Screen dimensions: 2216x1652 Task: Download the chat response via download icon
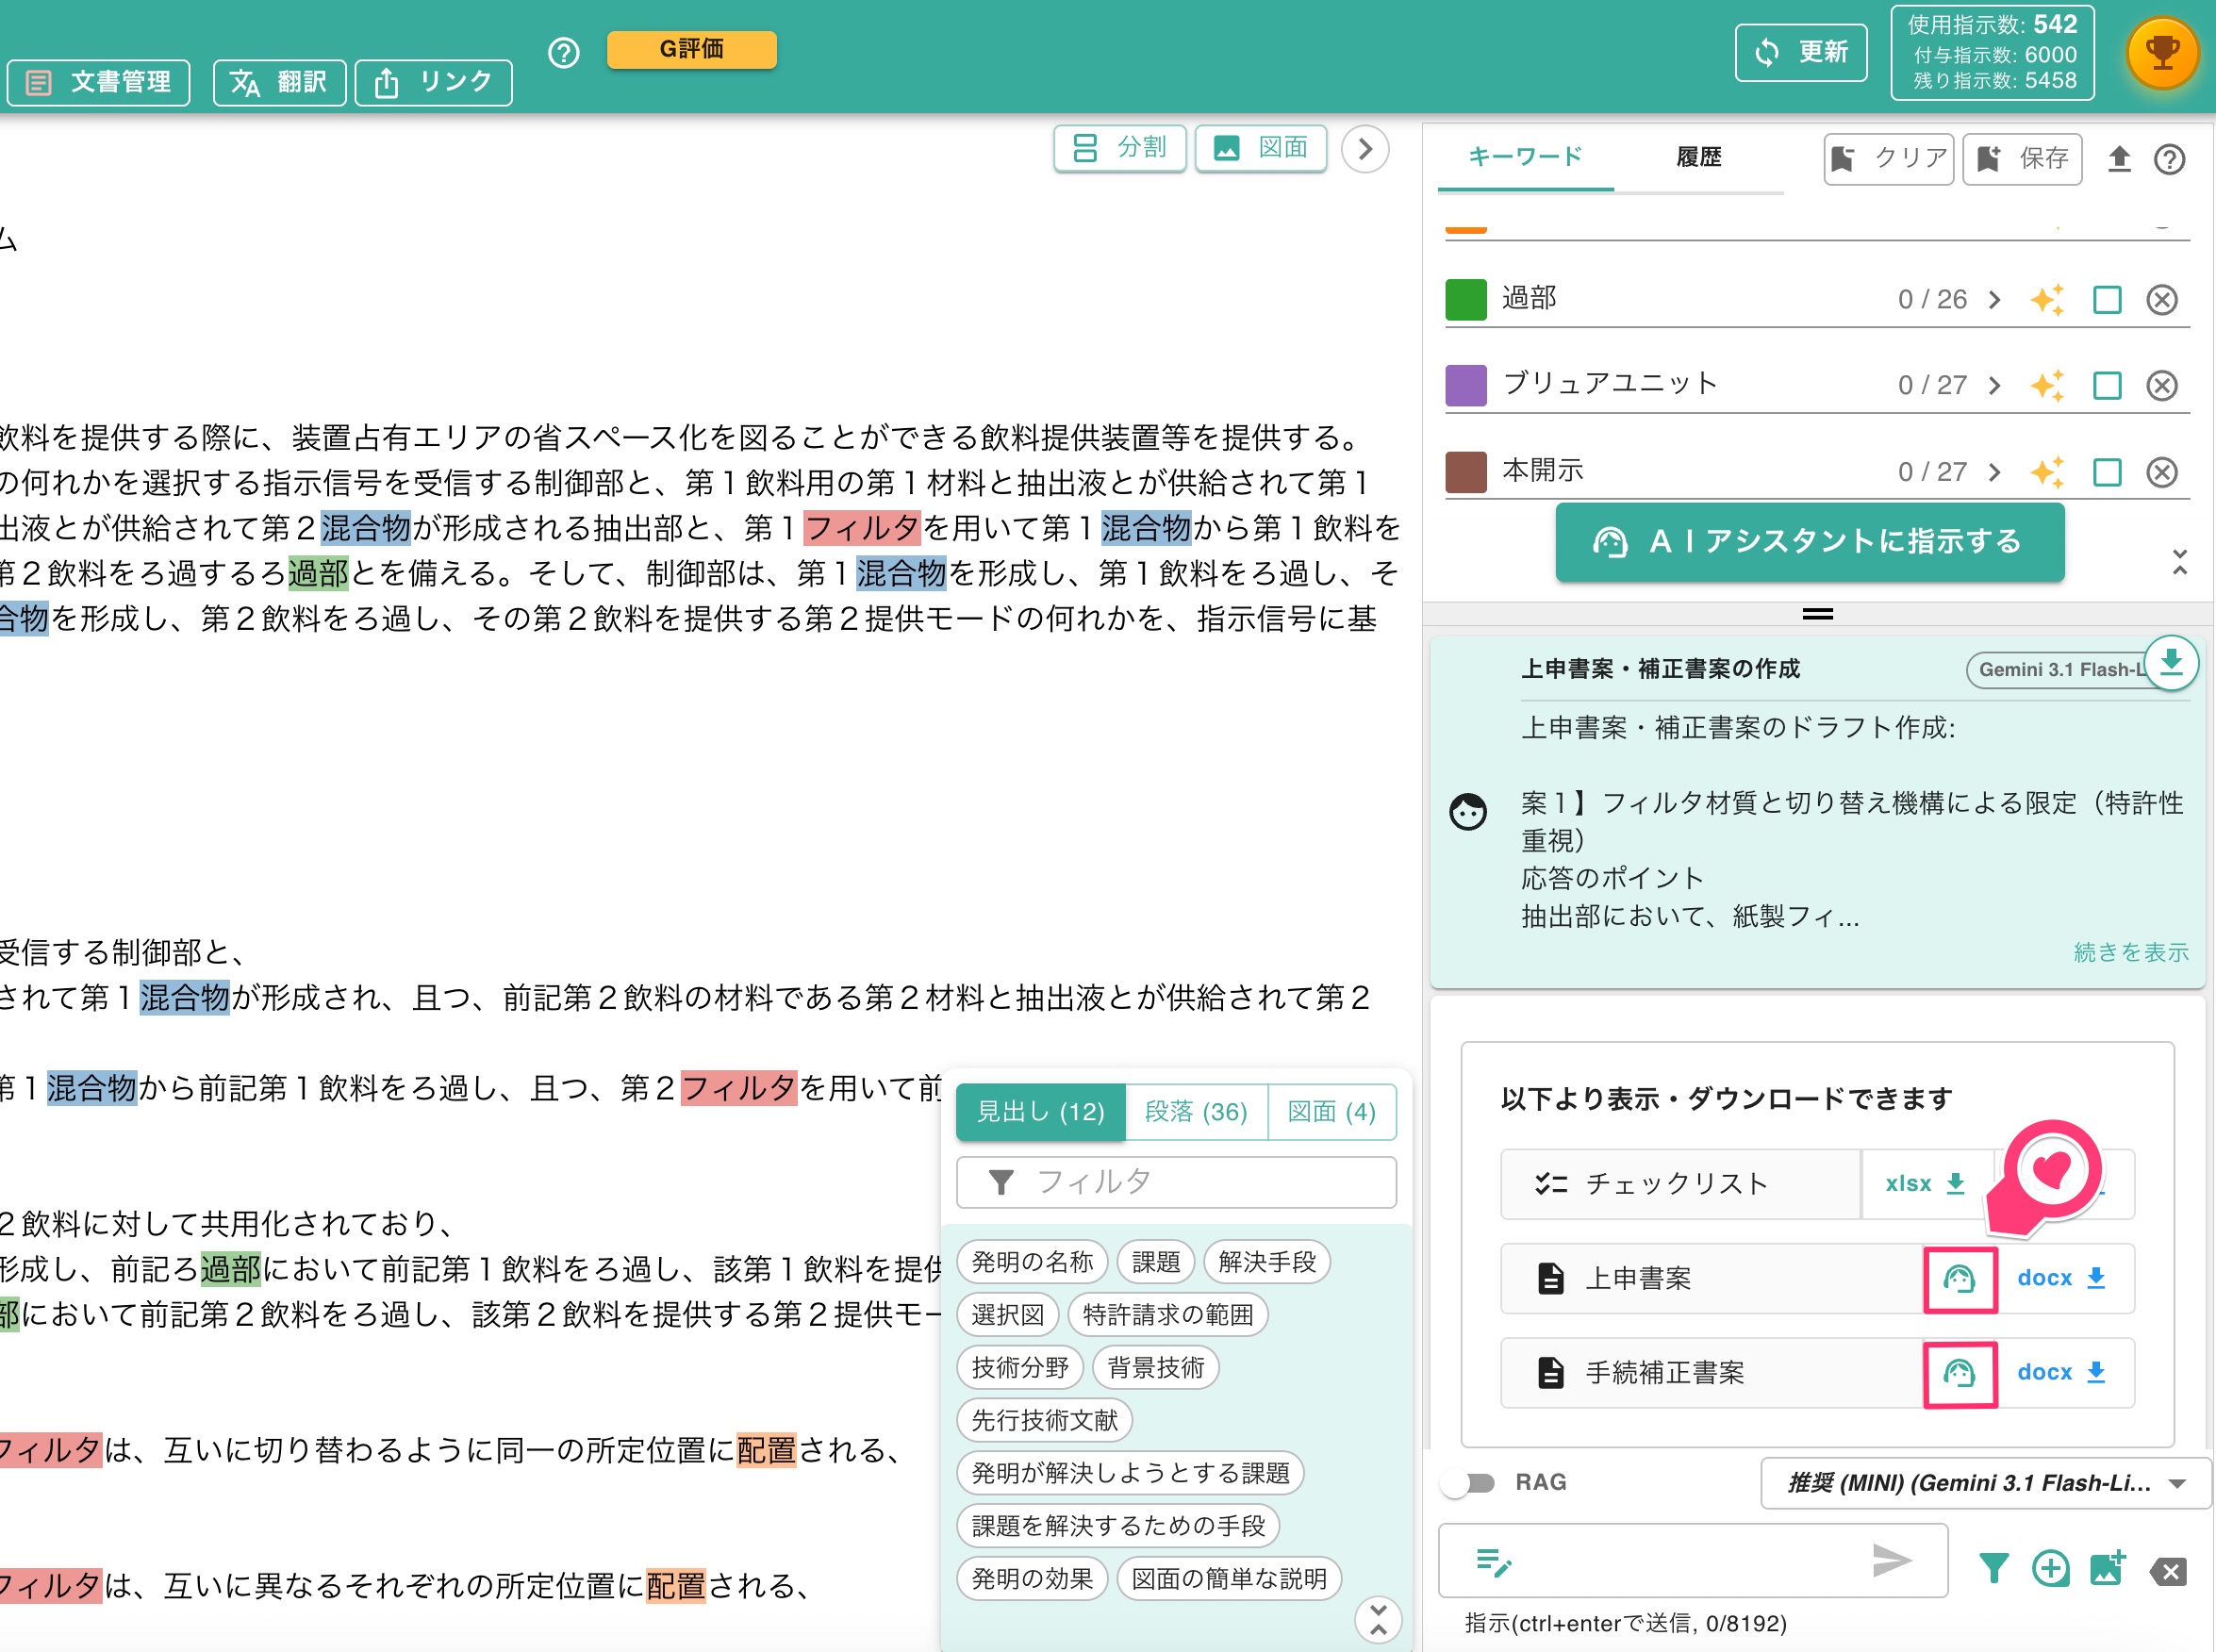[x=2171, y=662]
